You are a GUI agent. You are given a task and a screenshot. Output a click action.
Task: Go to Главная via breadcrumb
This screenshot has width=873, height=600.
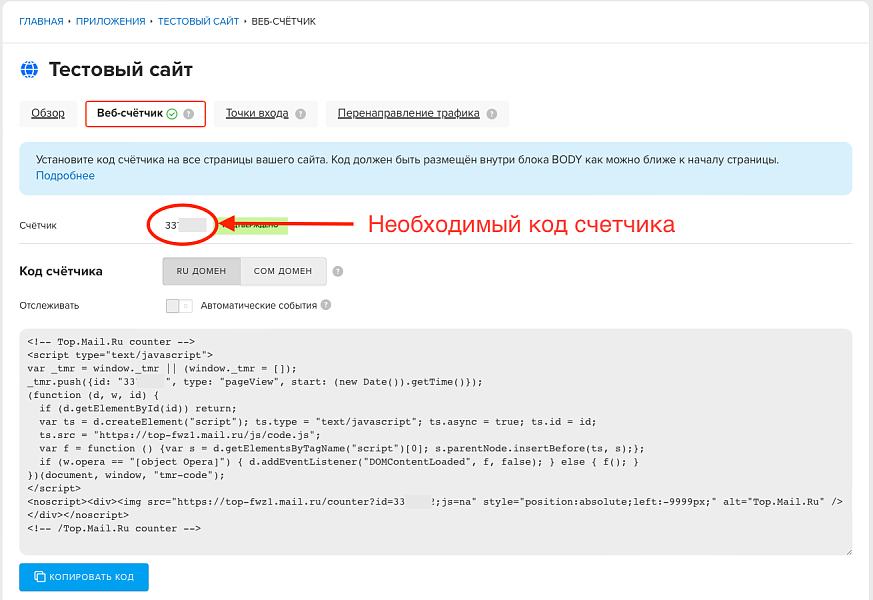pyautogui.click(x=41, y=20)
